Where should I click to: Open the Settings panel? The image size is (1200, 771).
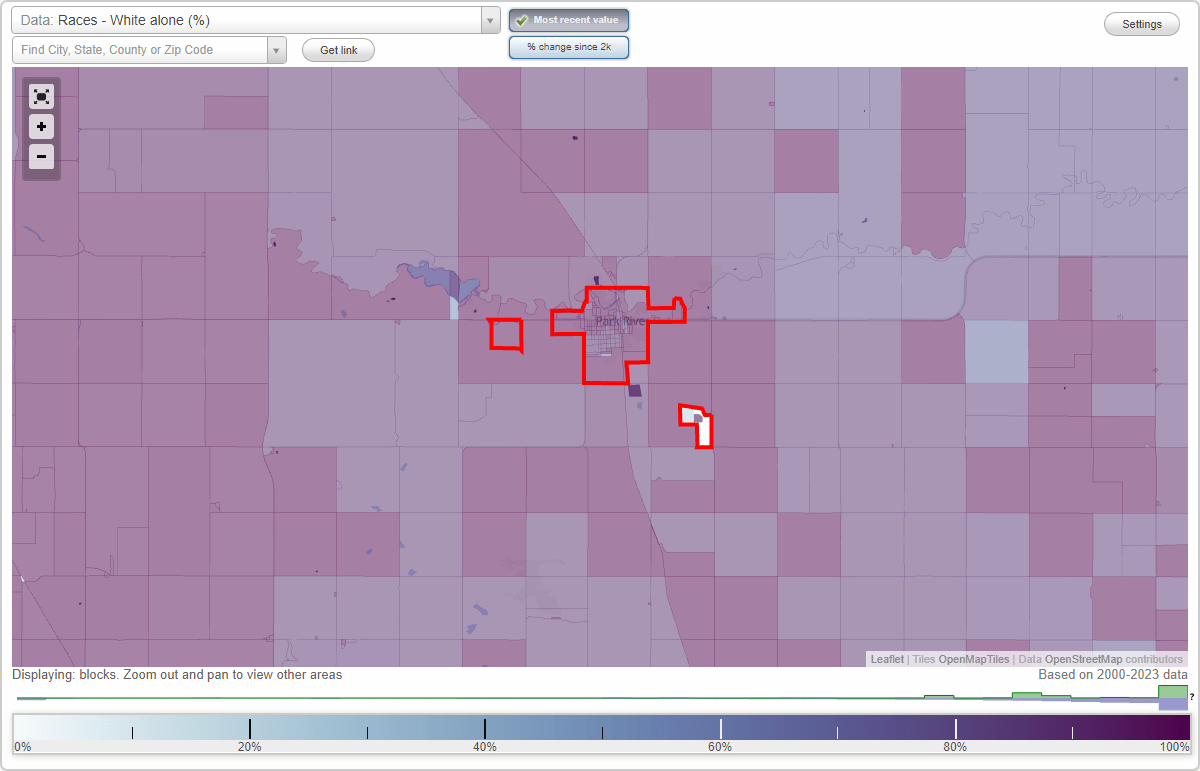coord(1141,23)
